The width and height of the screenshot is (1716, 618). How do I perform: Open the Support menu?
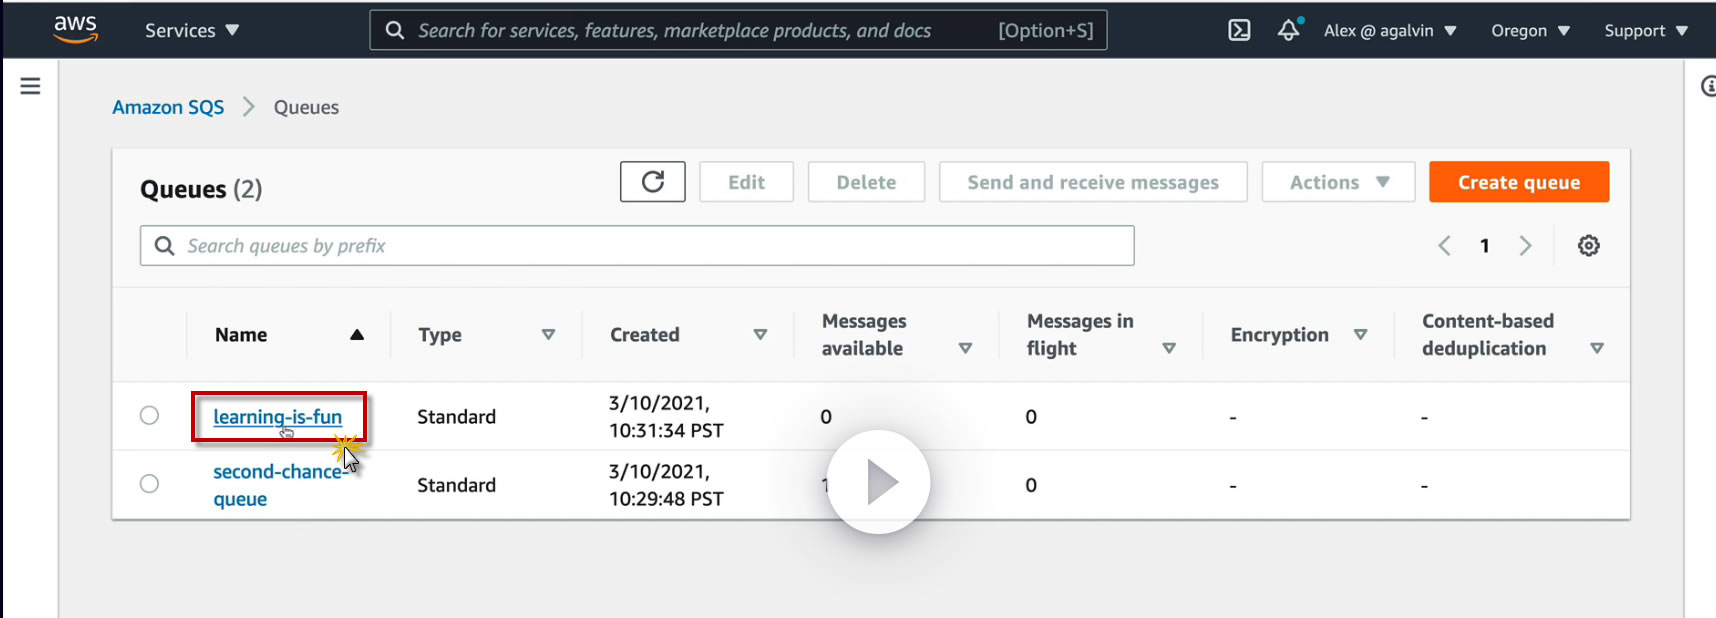[x=1645, y=30]
